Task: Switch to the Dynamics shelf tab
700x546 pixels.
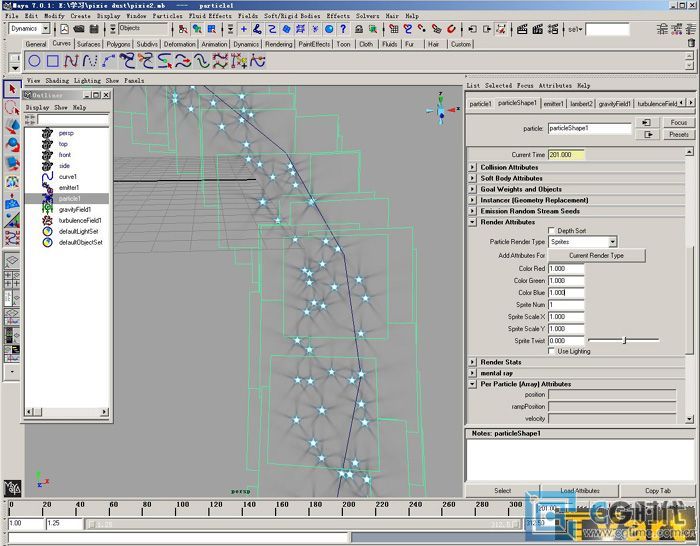Action: (246, 44)
